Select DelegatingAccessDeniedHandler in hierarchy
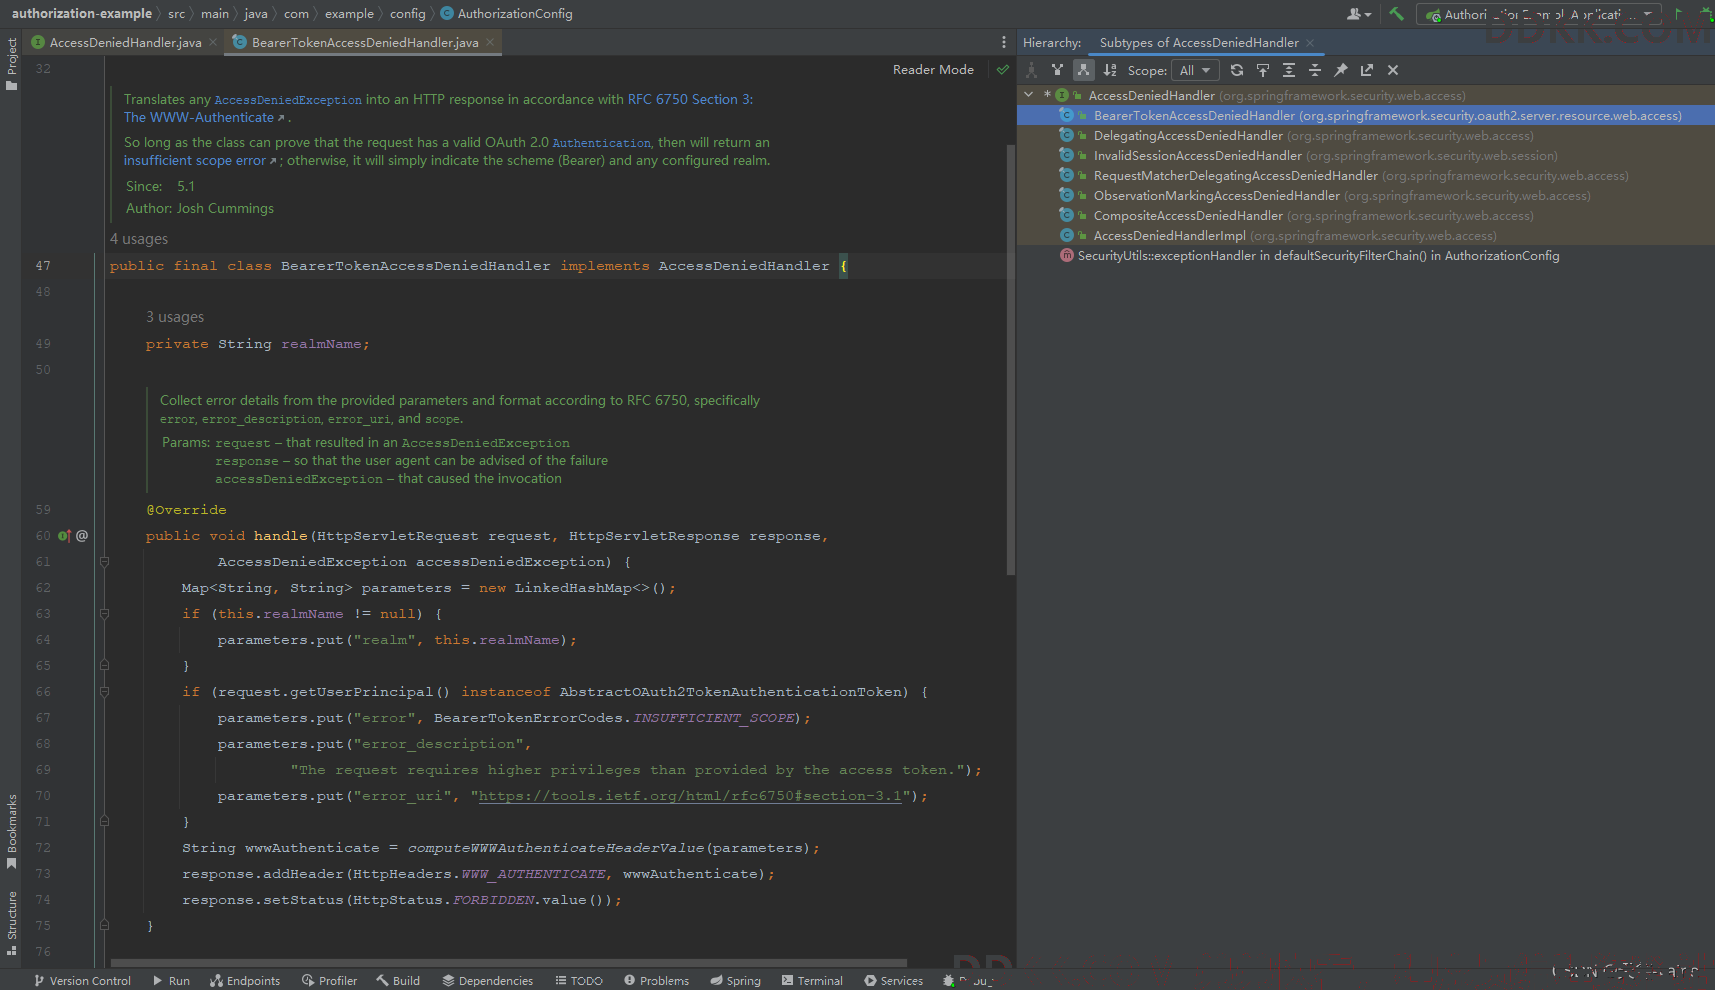Screen dimensions: 1715x990 [1366, 136]
